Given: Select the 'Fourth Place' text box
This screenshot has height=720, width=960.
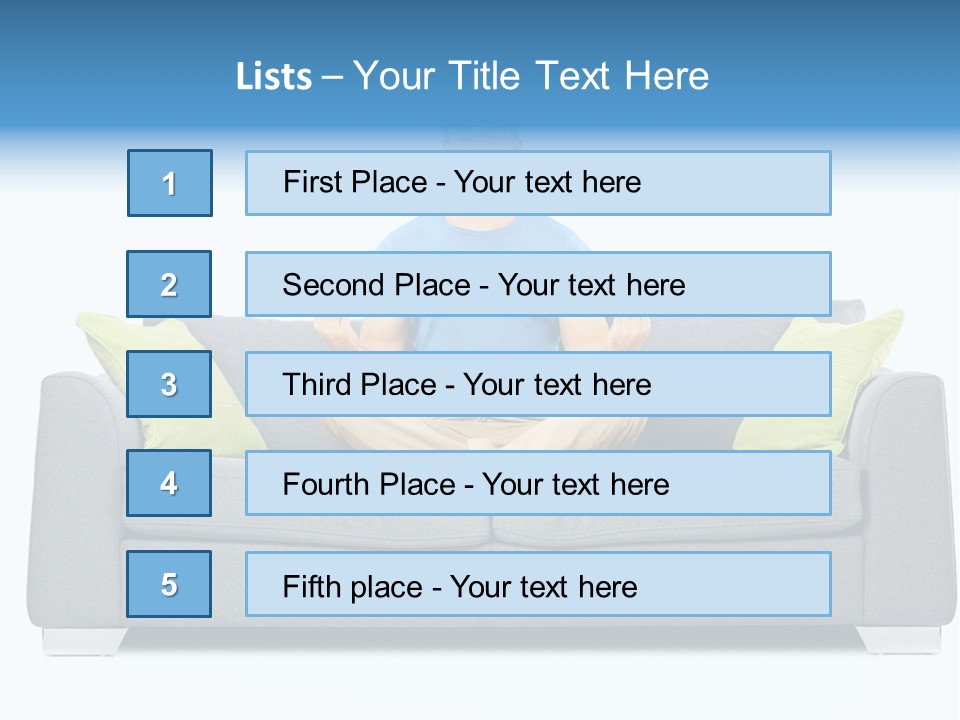Looking at the screenshot, I should 538,483.
